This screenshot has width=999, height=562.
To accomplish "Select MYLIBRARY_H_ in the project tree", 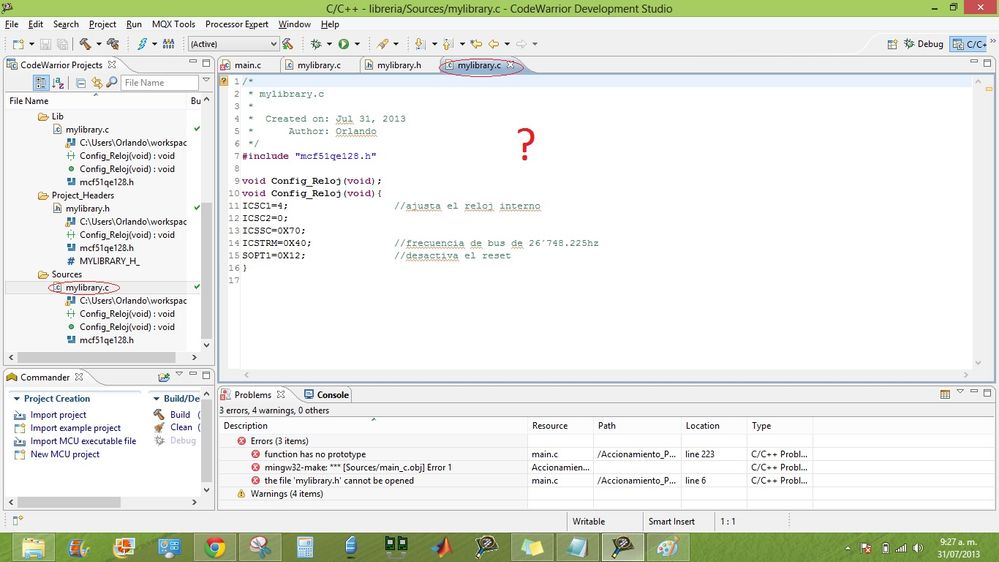I will tap(110, 261).
